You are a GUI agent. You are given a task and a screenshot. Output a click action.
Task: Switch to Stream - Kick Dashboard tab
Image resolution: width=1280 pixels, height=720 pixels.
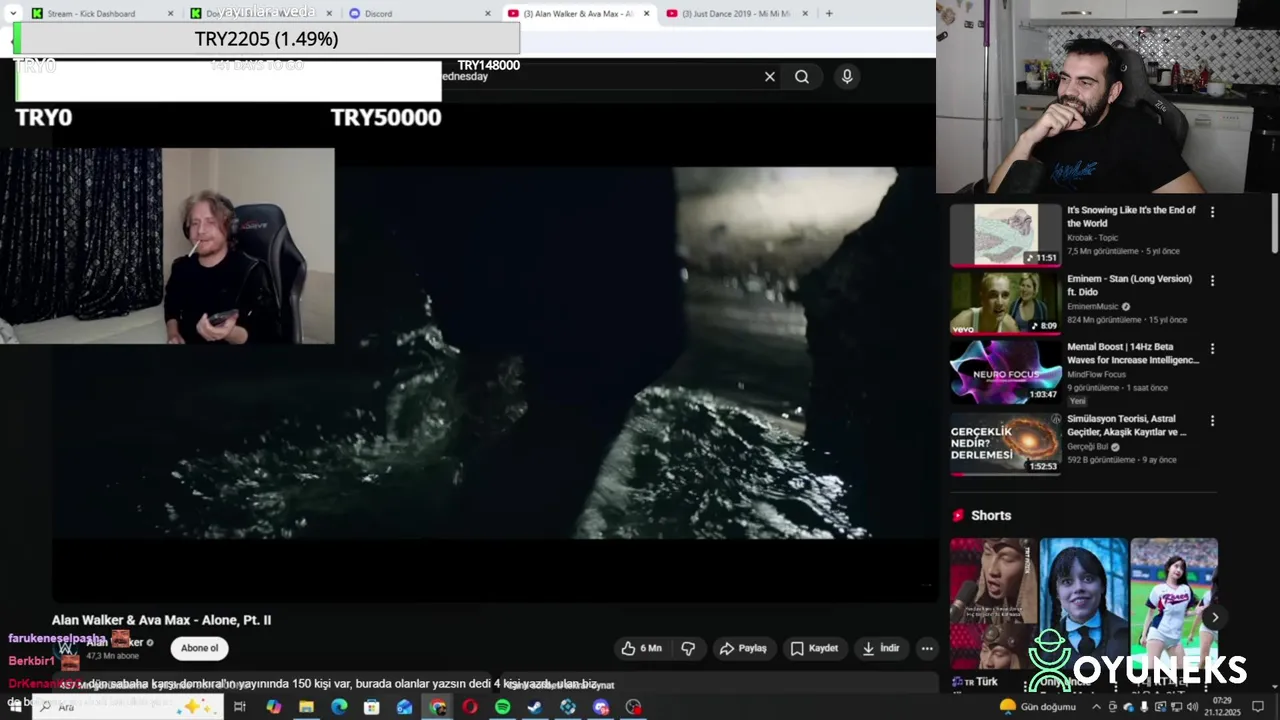point(100,13)
